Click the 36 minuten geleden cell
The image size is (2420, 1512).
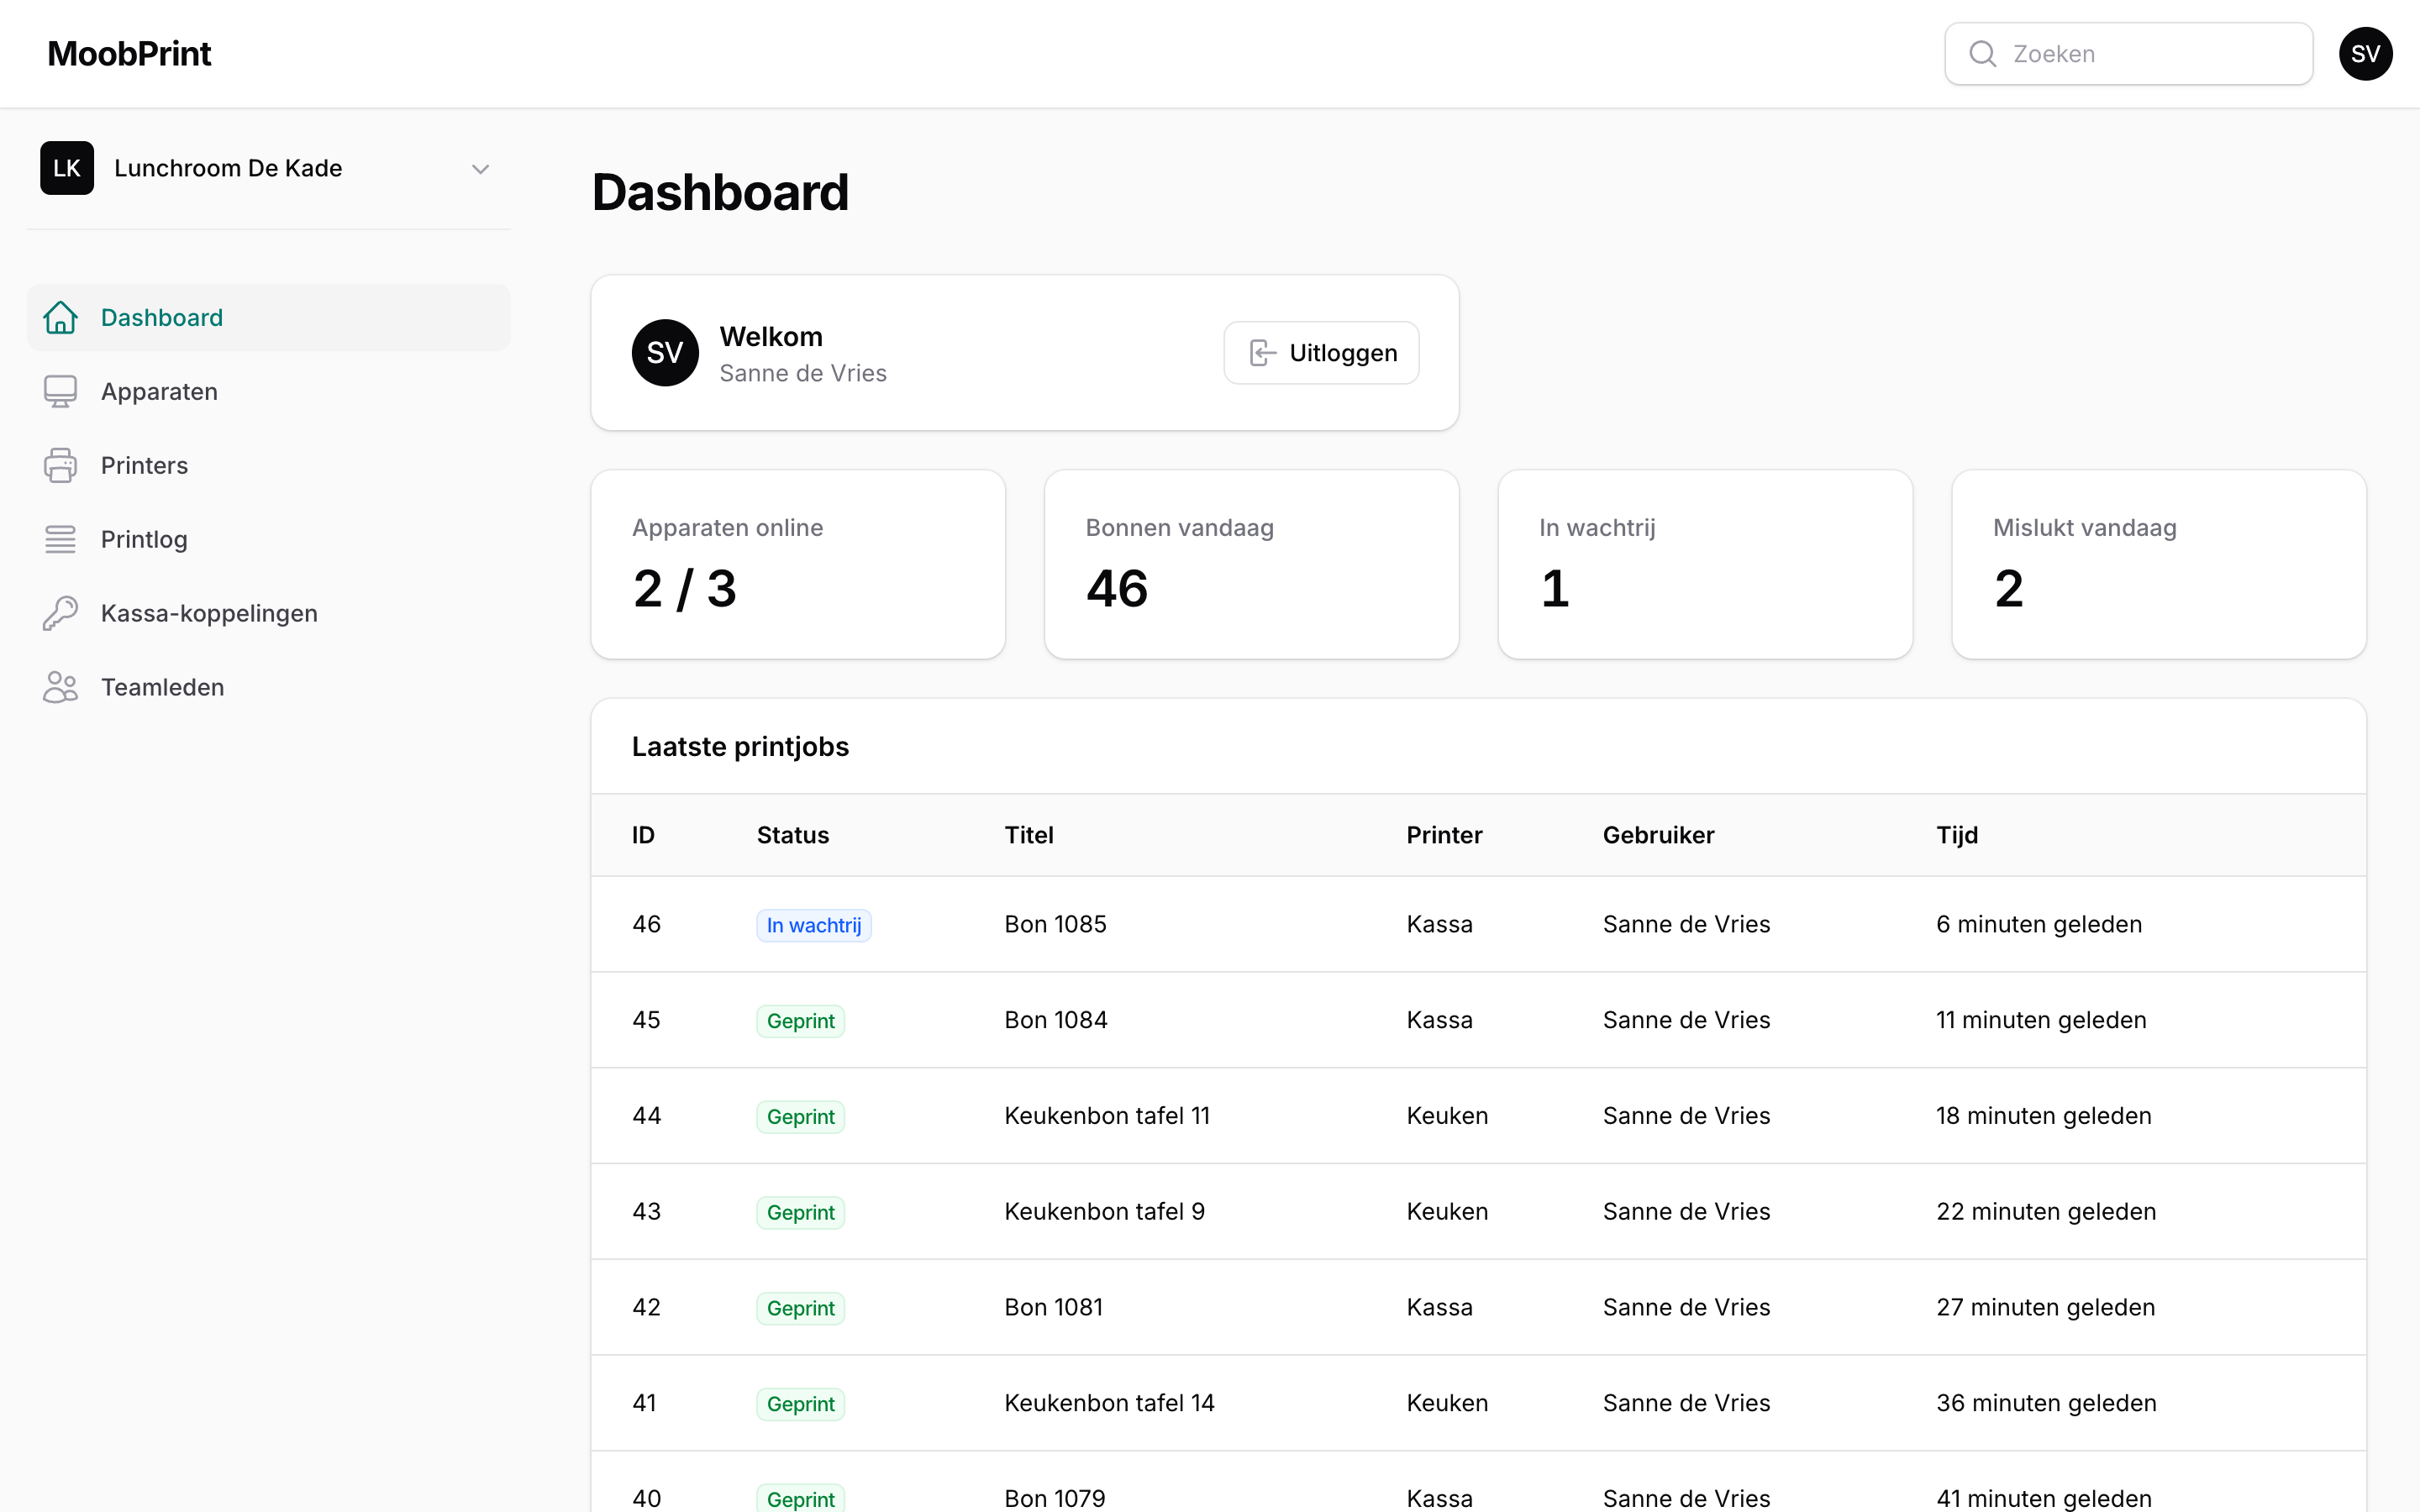tap(2046, 1403)
